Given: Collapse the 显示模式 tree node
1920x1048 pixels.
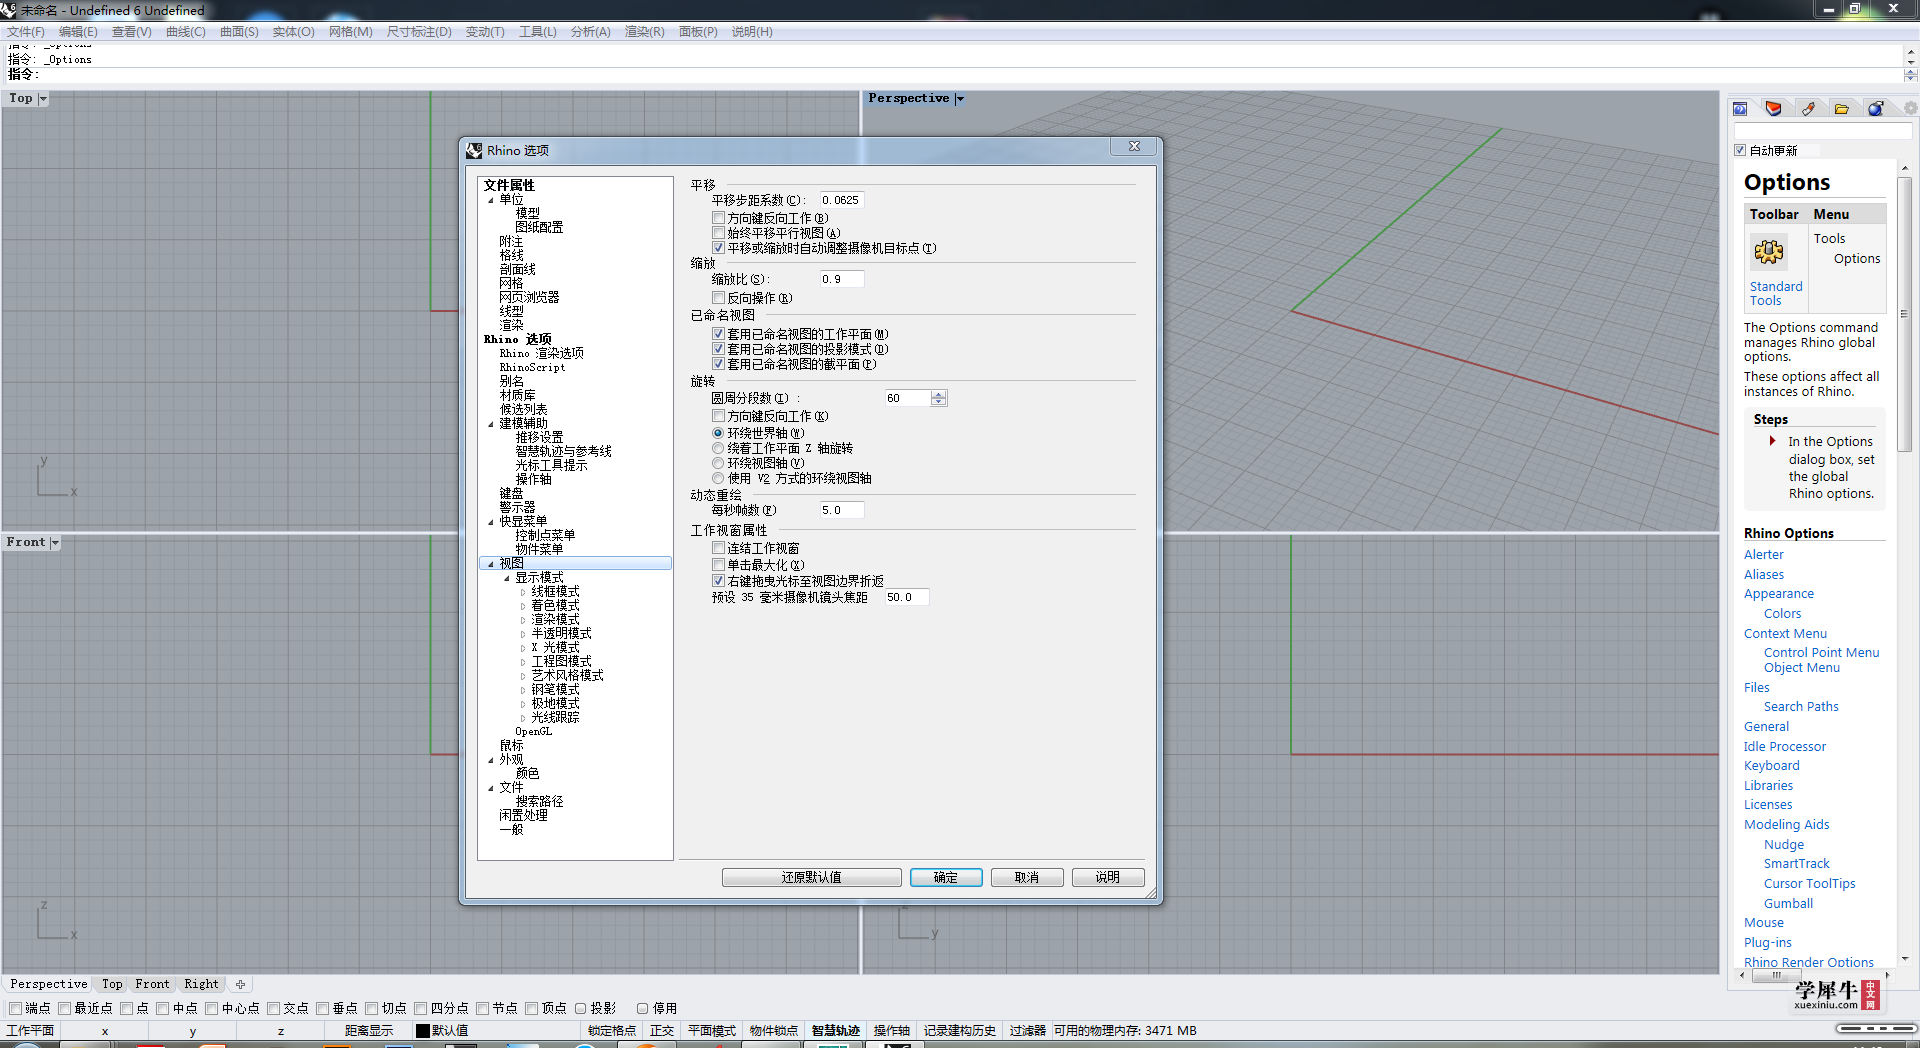Looking at the screenshot, I should [507, 578].
